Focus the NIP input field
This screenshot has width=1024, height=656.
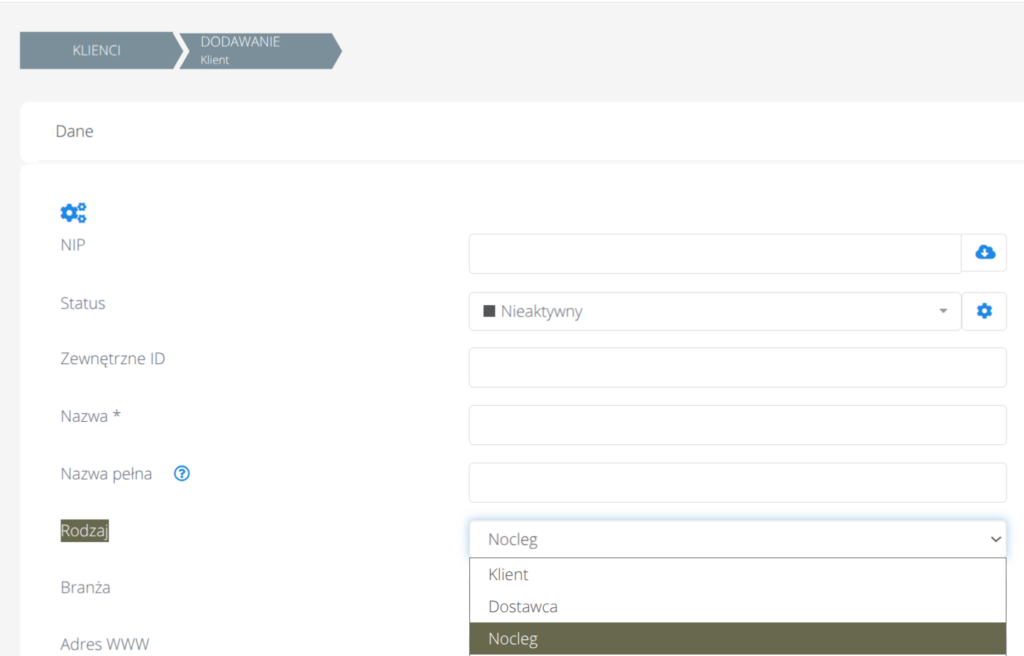pyautogui.click(x=714, y=254)
